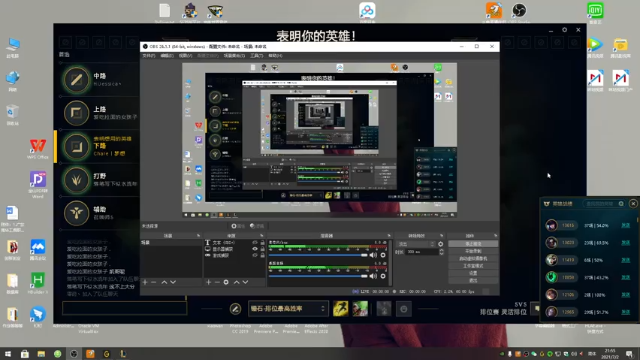Adjust the transition duration stepper
Viewport: 640px width, 360px height.
coord(441,252)
